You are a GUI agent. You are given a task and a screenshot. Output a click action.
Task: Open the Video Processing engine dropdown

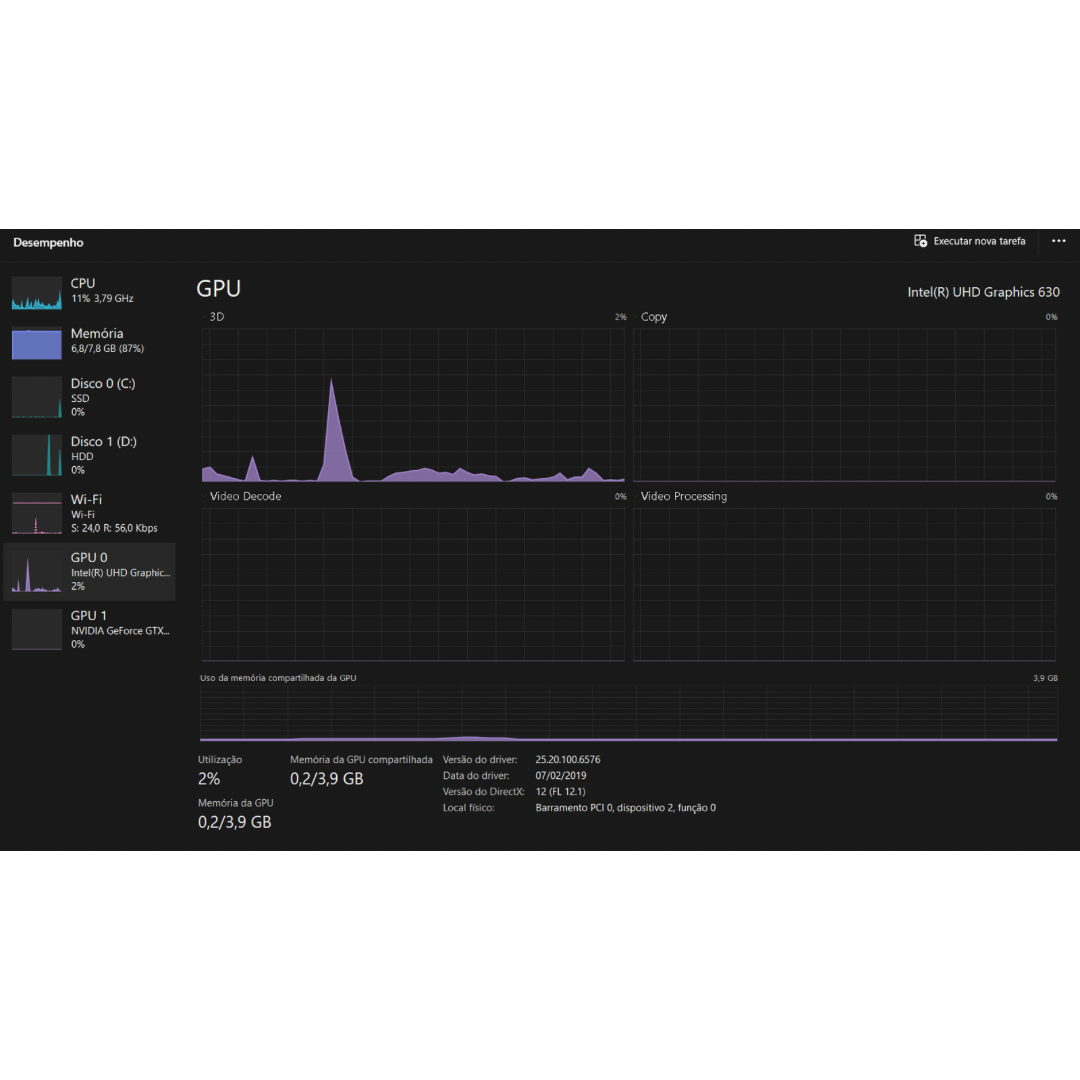[x=683, y=496]
